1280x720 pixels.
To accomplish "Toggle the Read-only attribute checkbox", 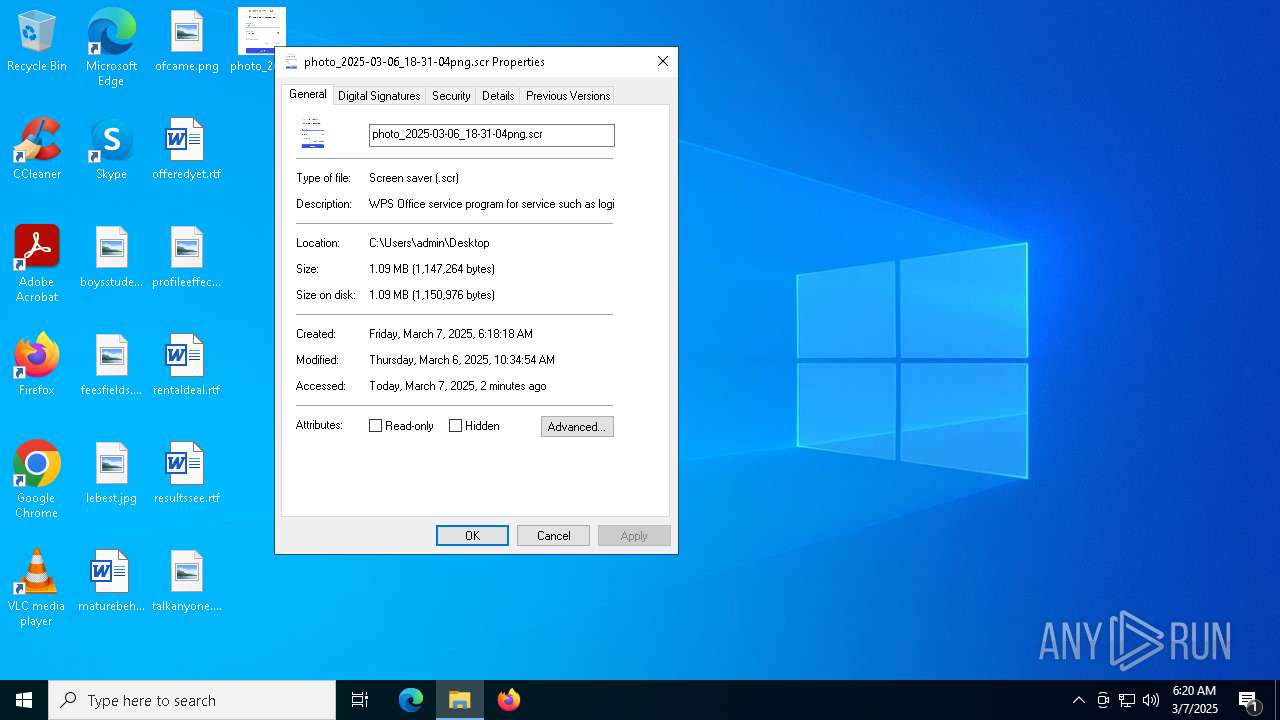I will coord(376,426).
